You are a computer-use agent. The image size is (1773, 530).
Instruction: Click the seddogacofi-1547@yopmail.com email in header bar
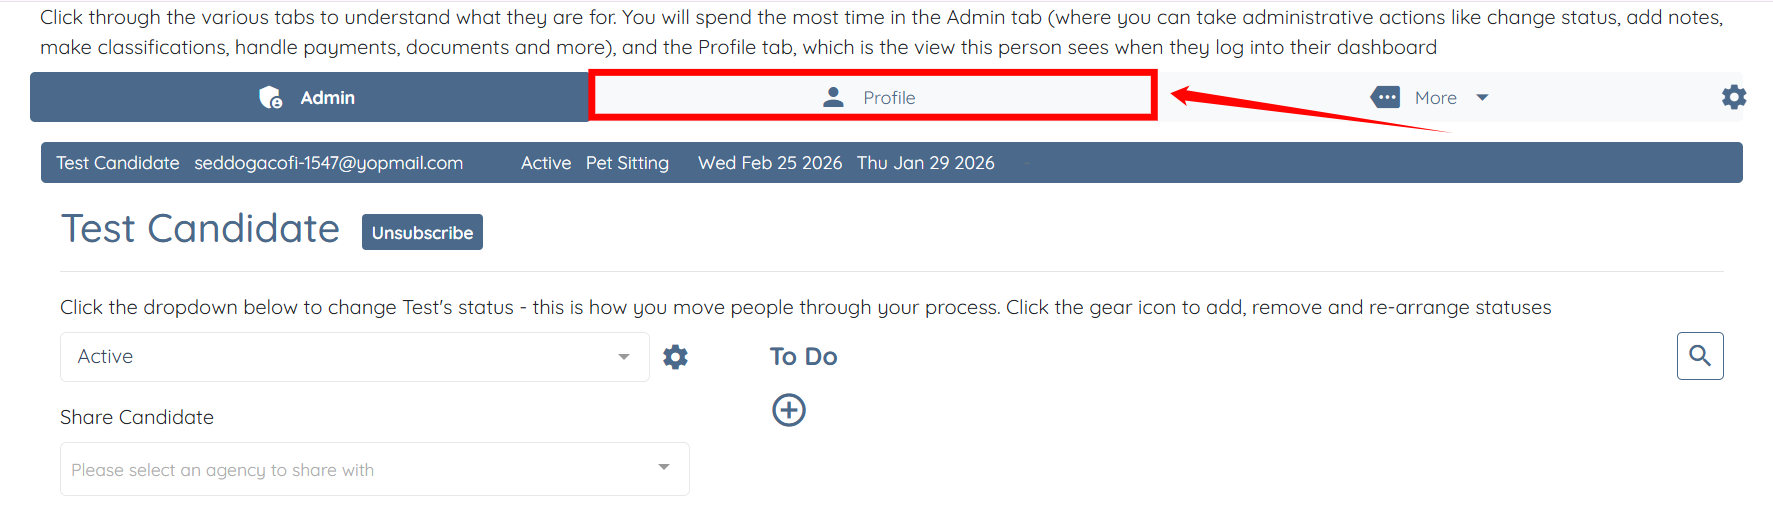click(x=328, y=163)
